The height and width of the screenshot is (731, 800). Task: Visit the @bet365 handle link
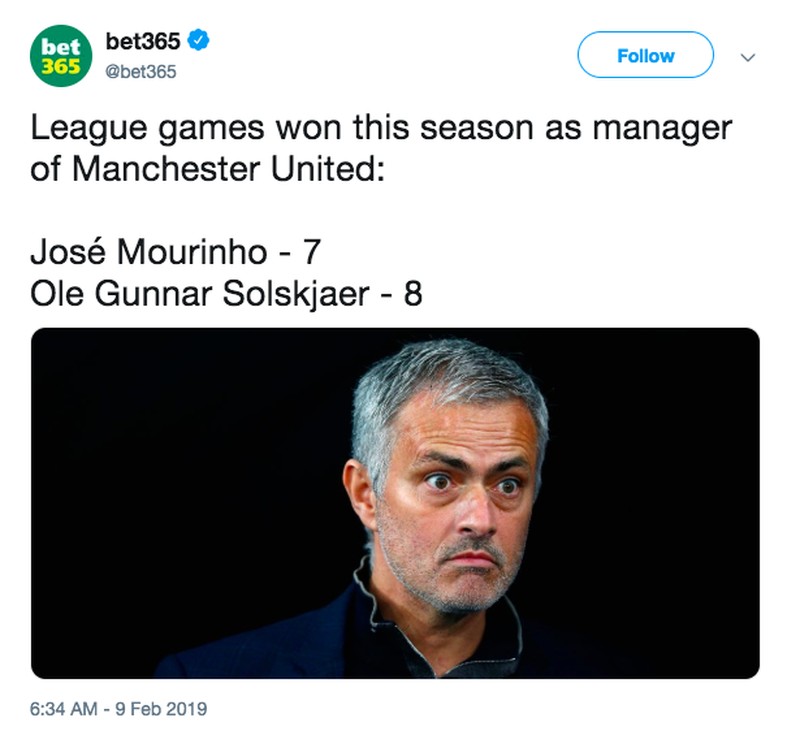(x=141, y=71)
